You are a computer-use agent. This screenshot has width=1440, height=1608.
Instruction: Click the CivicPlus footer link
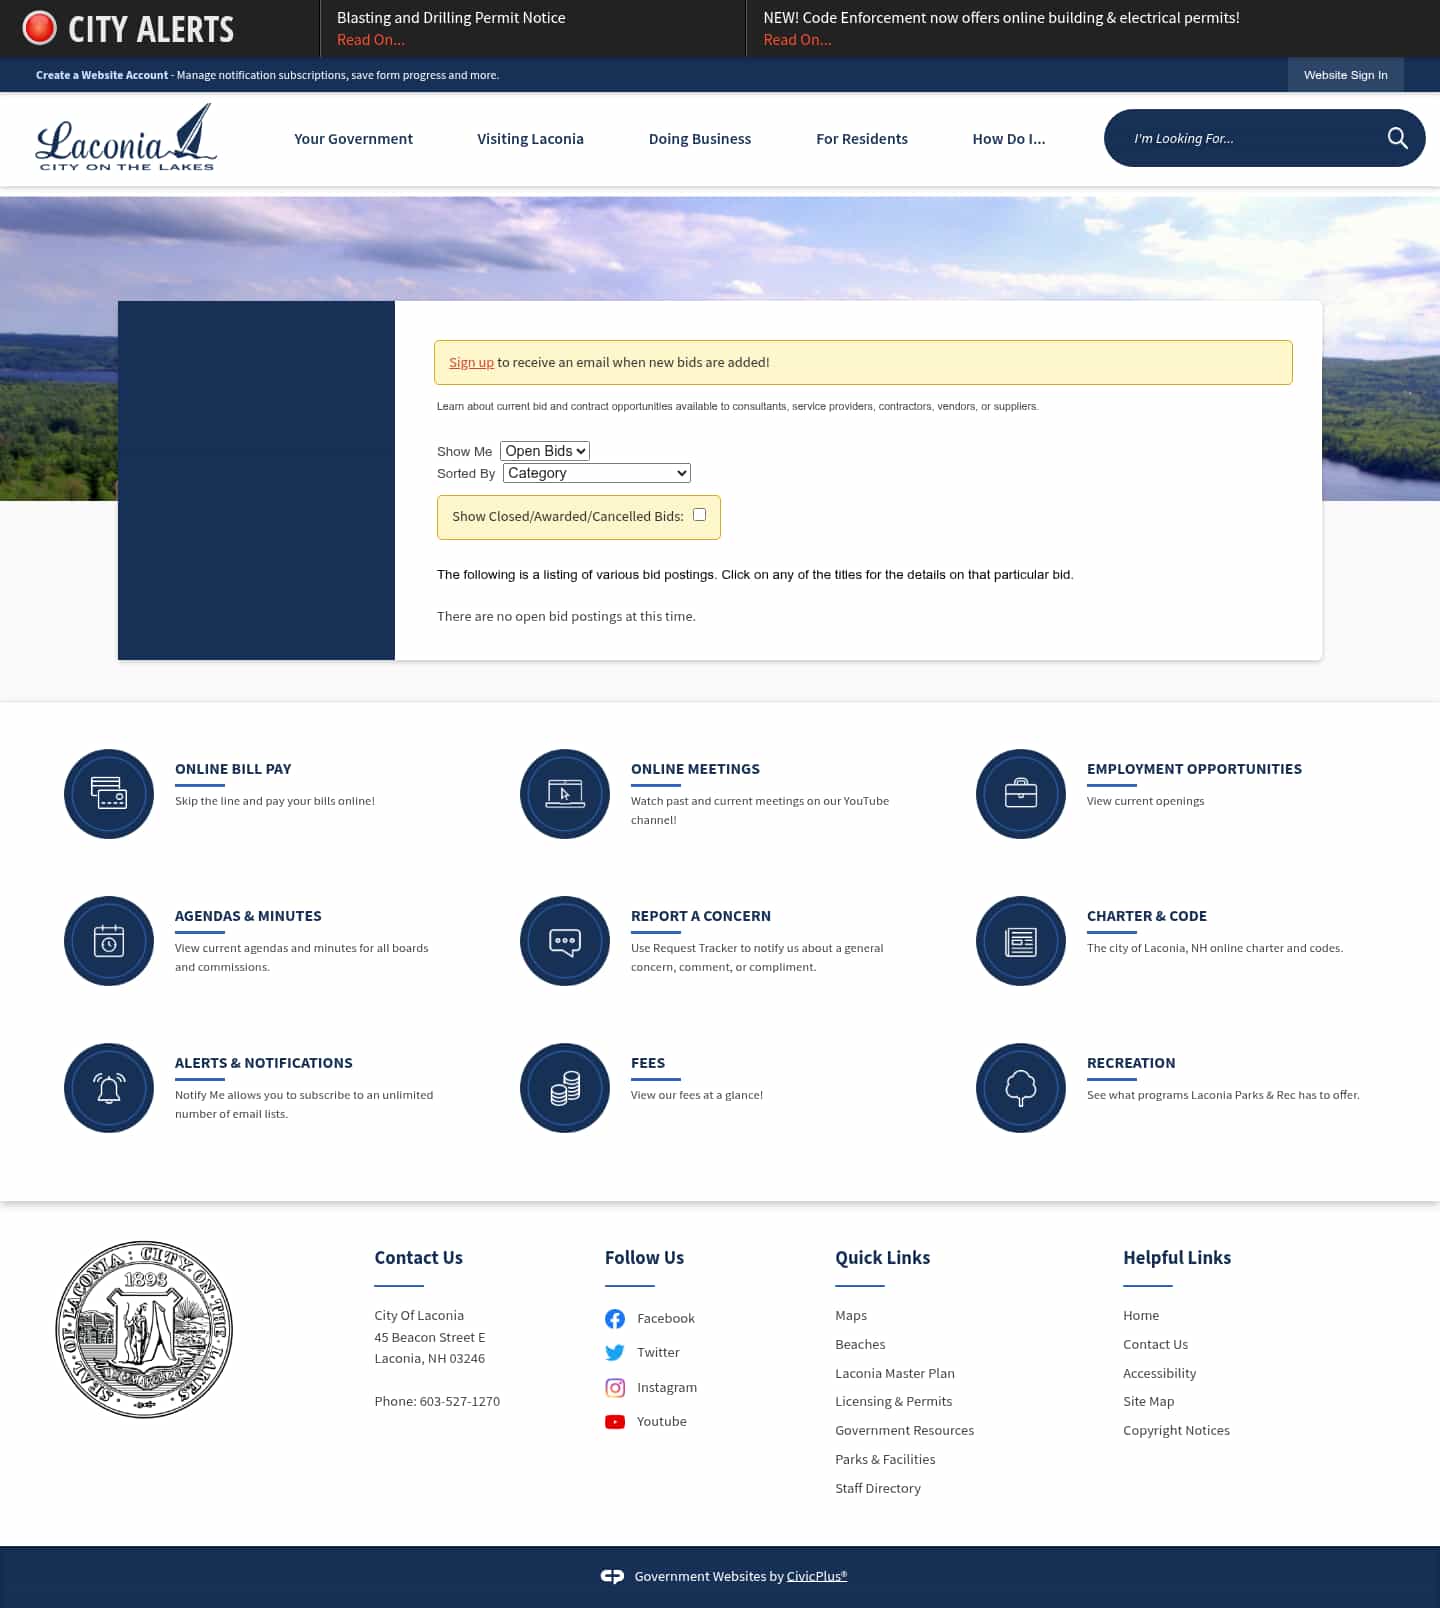(817, 1577)
